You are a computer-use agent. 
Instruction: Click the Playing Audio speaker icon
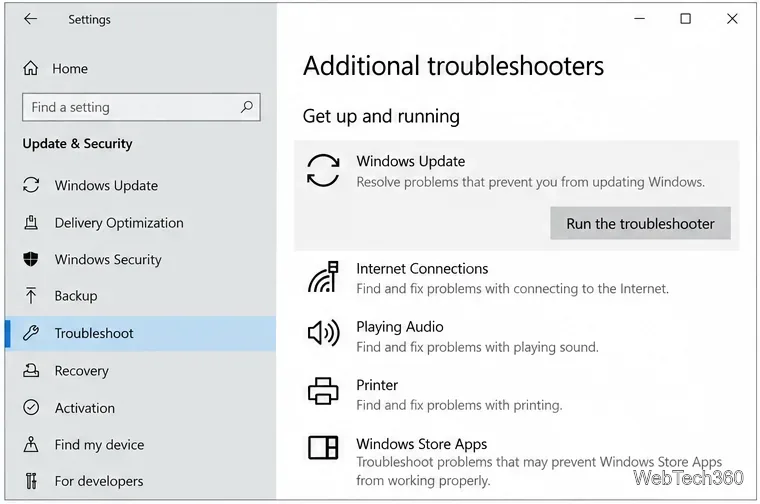click(323, 333)
